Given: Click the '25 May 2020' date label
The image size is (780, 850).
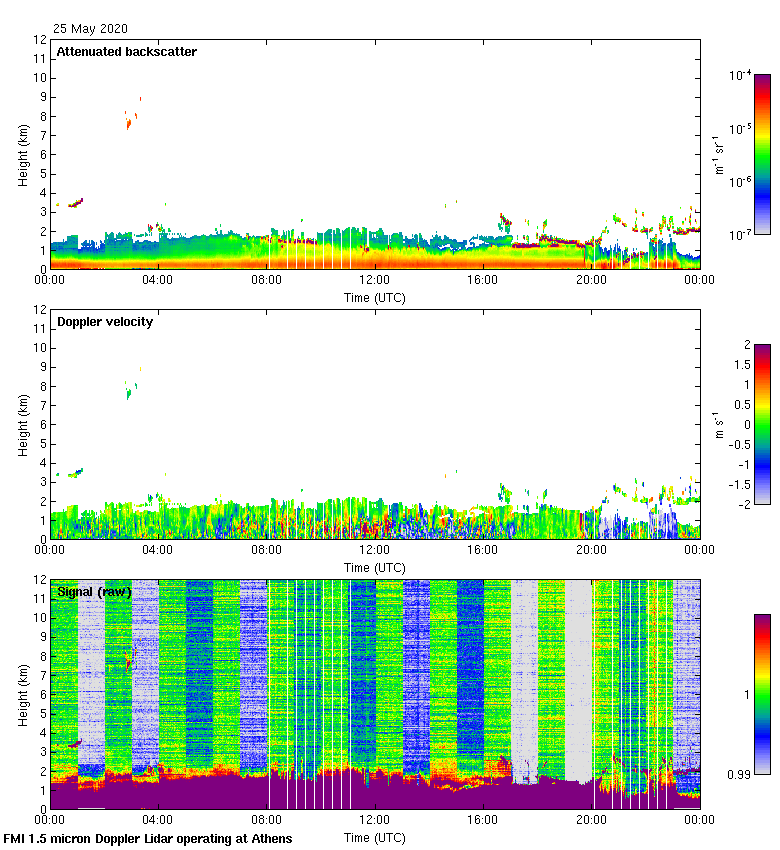Looking at the screenshot, I should tap(91, 29).
